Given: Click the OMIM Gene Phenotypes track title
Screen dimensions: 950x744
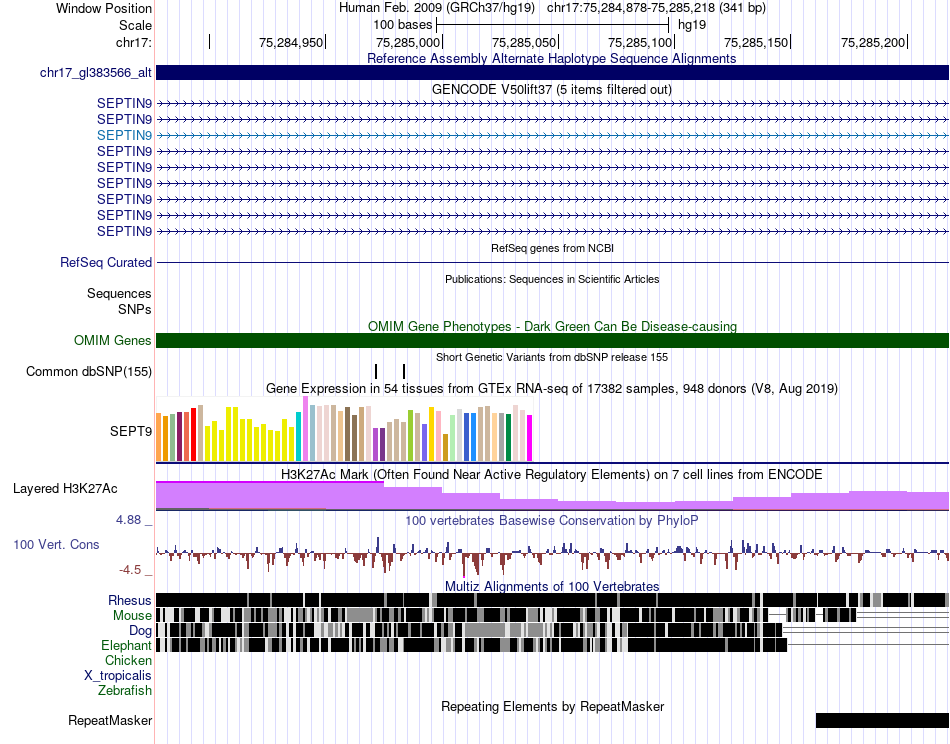Looking at the screenshot, I should click(x=552, y=326).
